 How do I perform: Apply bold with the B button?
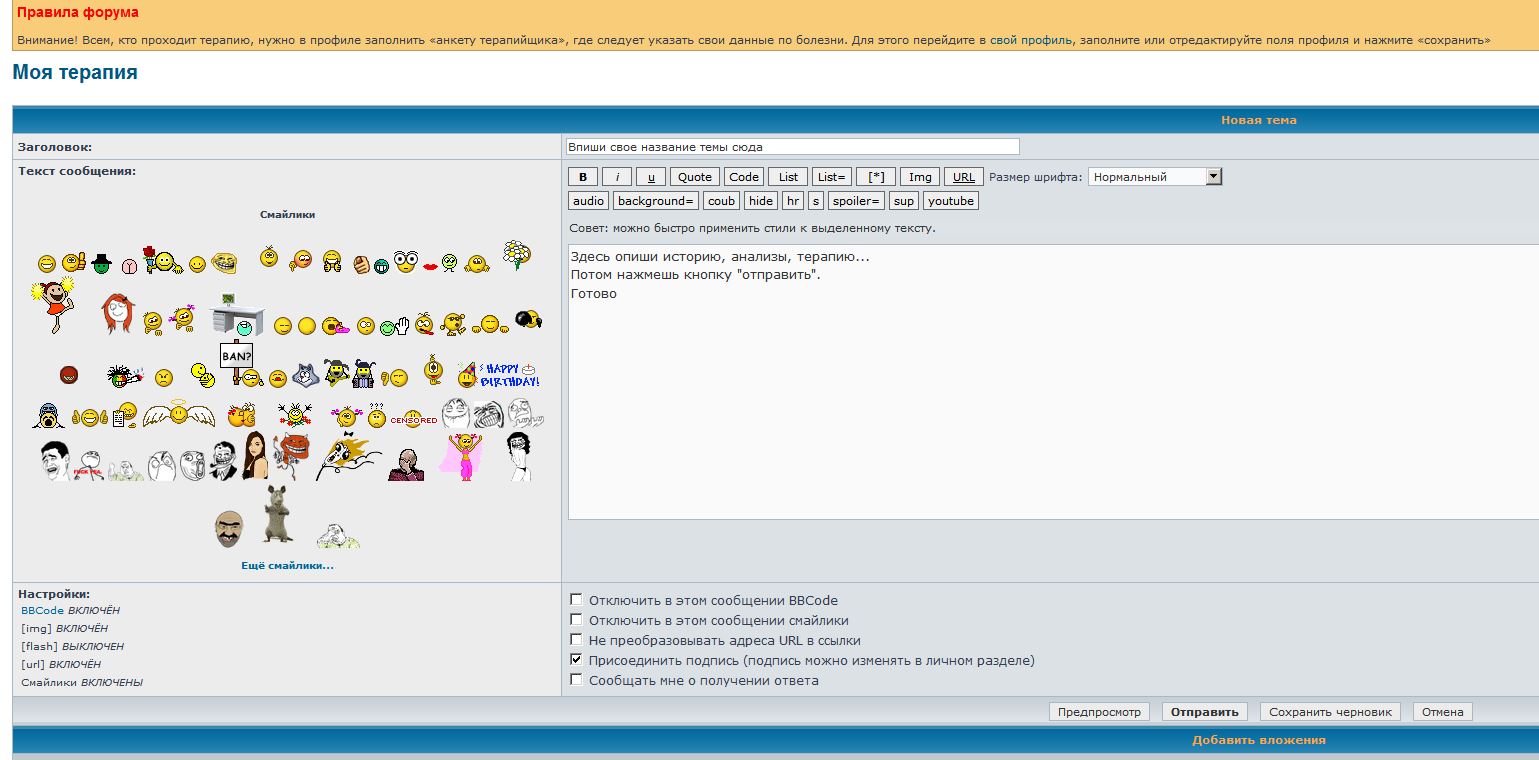(582, 177)
